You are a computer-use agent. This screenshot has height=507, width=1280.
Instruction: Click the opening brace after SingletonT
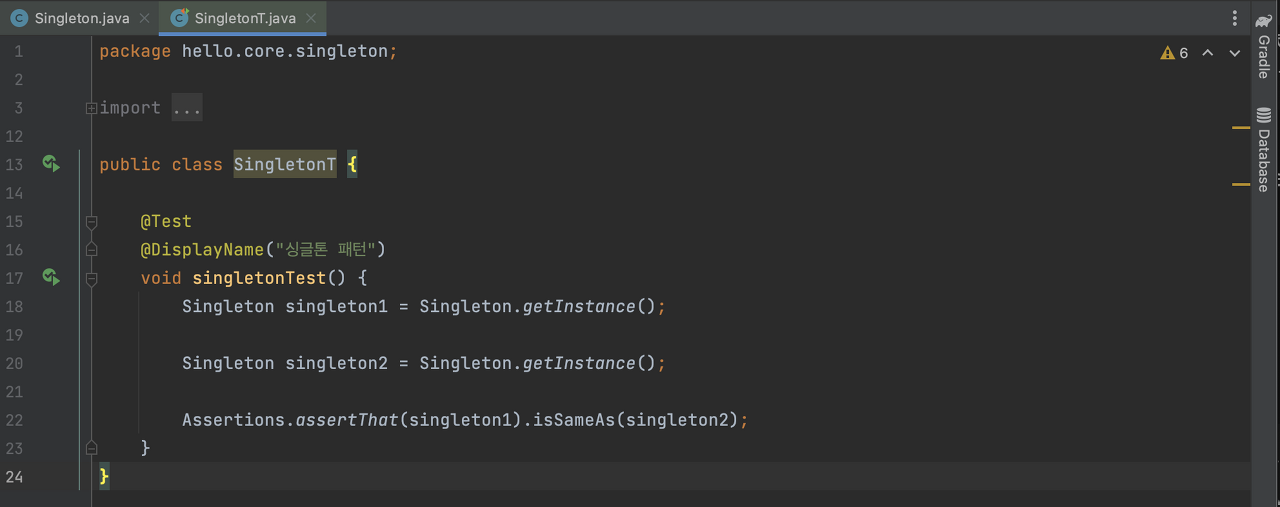tap(352, 164)
